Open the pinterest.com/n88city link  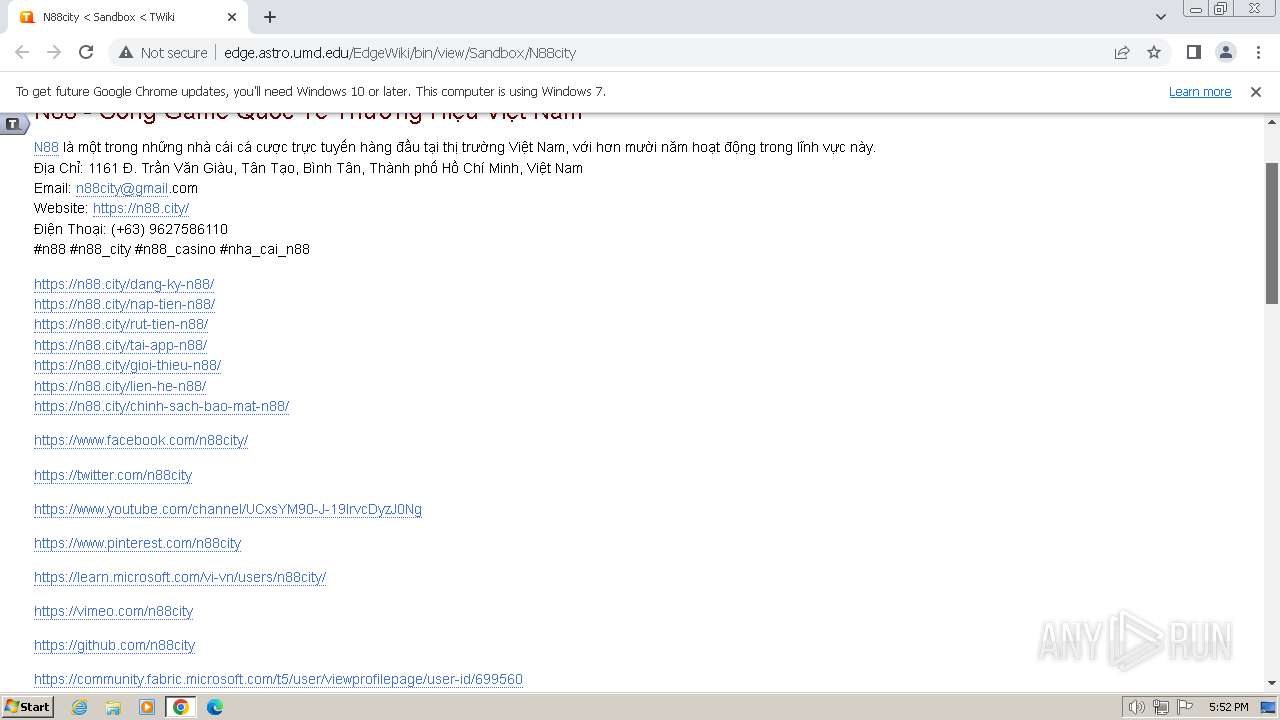tap(137, 543)
